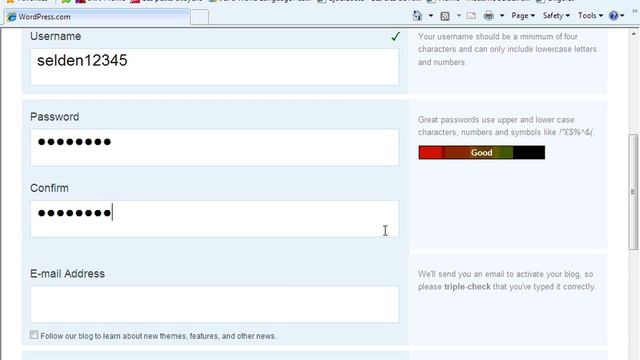The height and width of the screenshot is (360, 640).
Task: Open a new blank tab
Action: click(x=200, y=17)
